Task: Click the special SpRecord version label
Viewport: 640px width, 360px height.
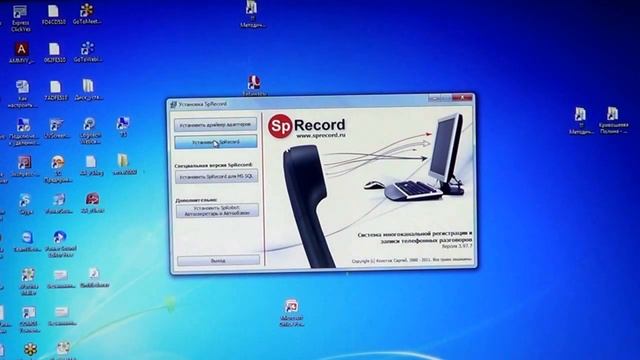Action: tap(213, 165)
